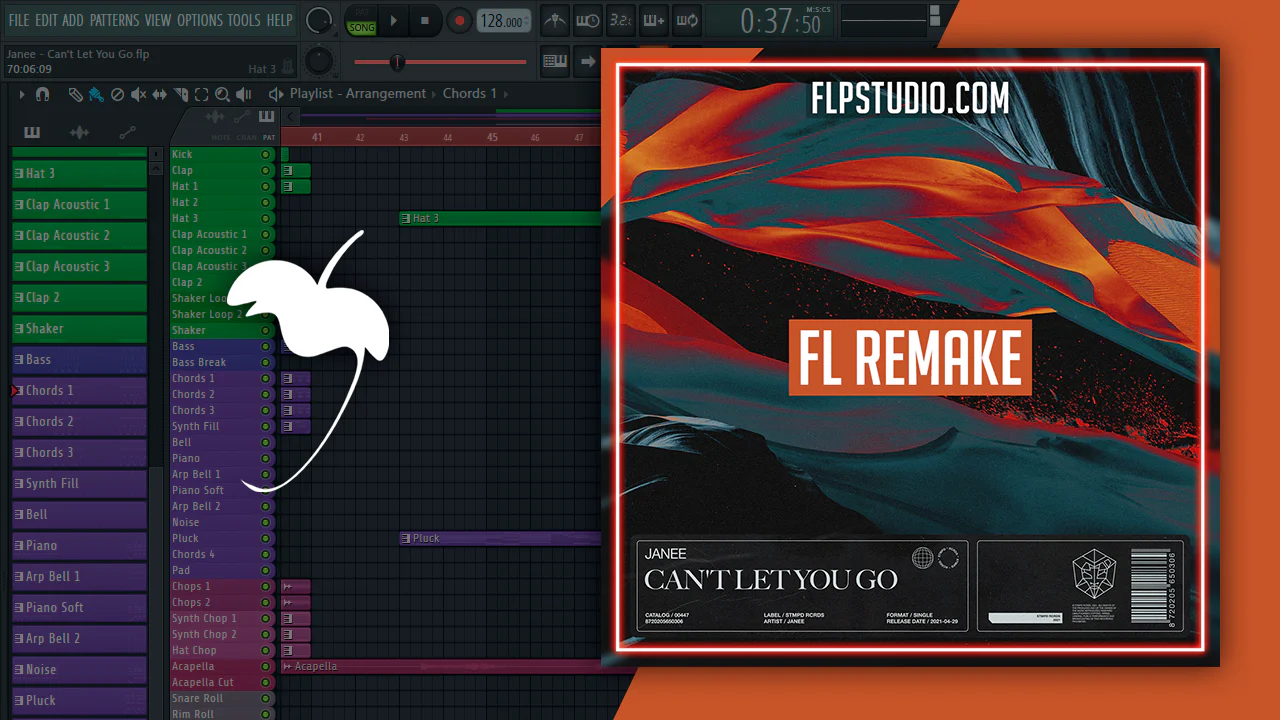This screenshot has width=1280, height=720.
Task: Open the HELP menu
Action: pyautogui.click(x=280, y=20)
